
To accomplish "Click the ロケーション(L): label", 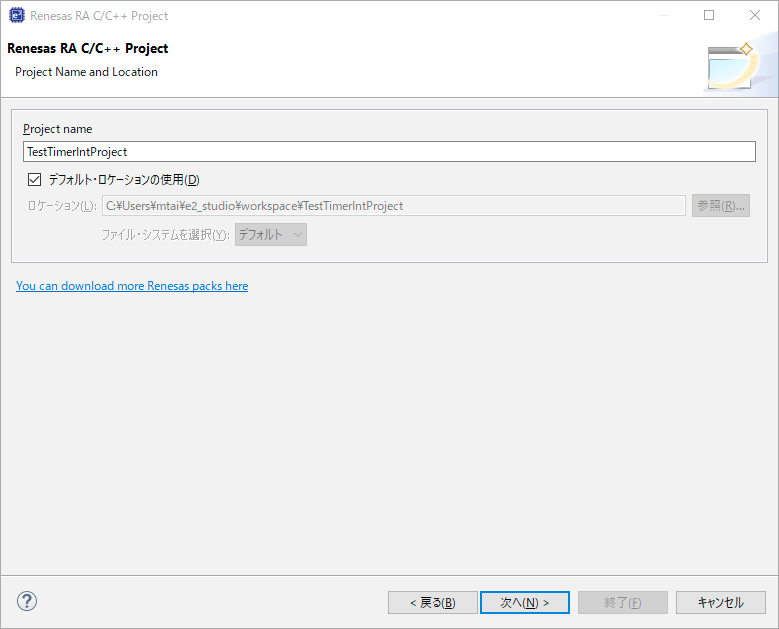I will pos(61,206).
